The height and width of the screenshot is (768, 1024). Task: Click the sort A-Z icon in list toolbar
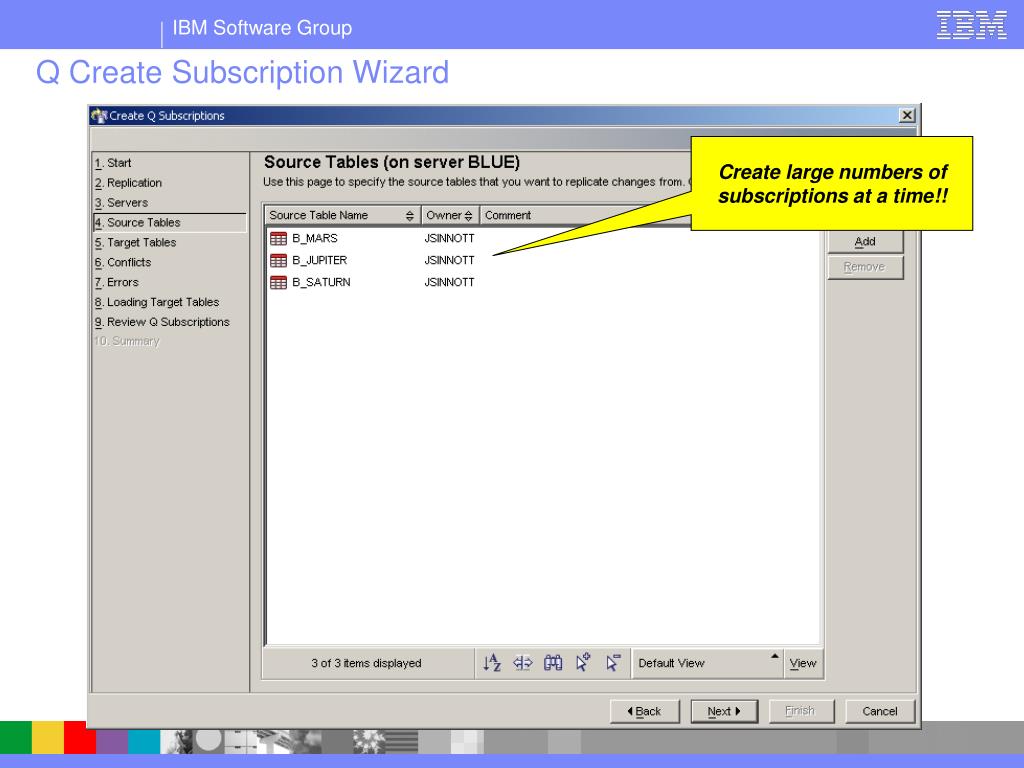tap(492, 663)
